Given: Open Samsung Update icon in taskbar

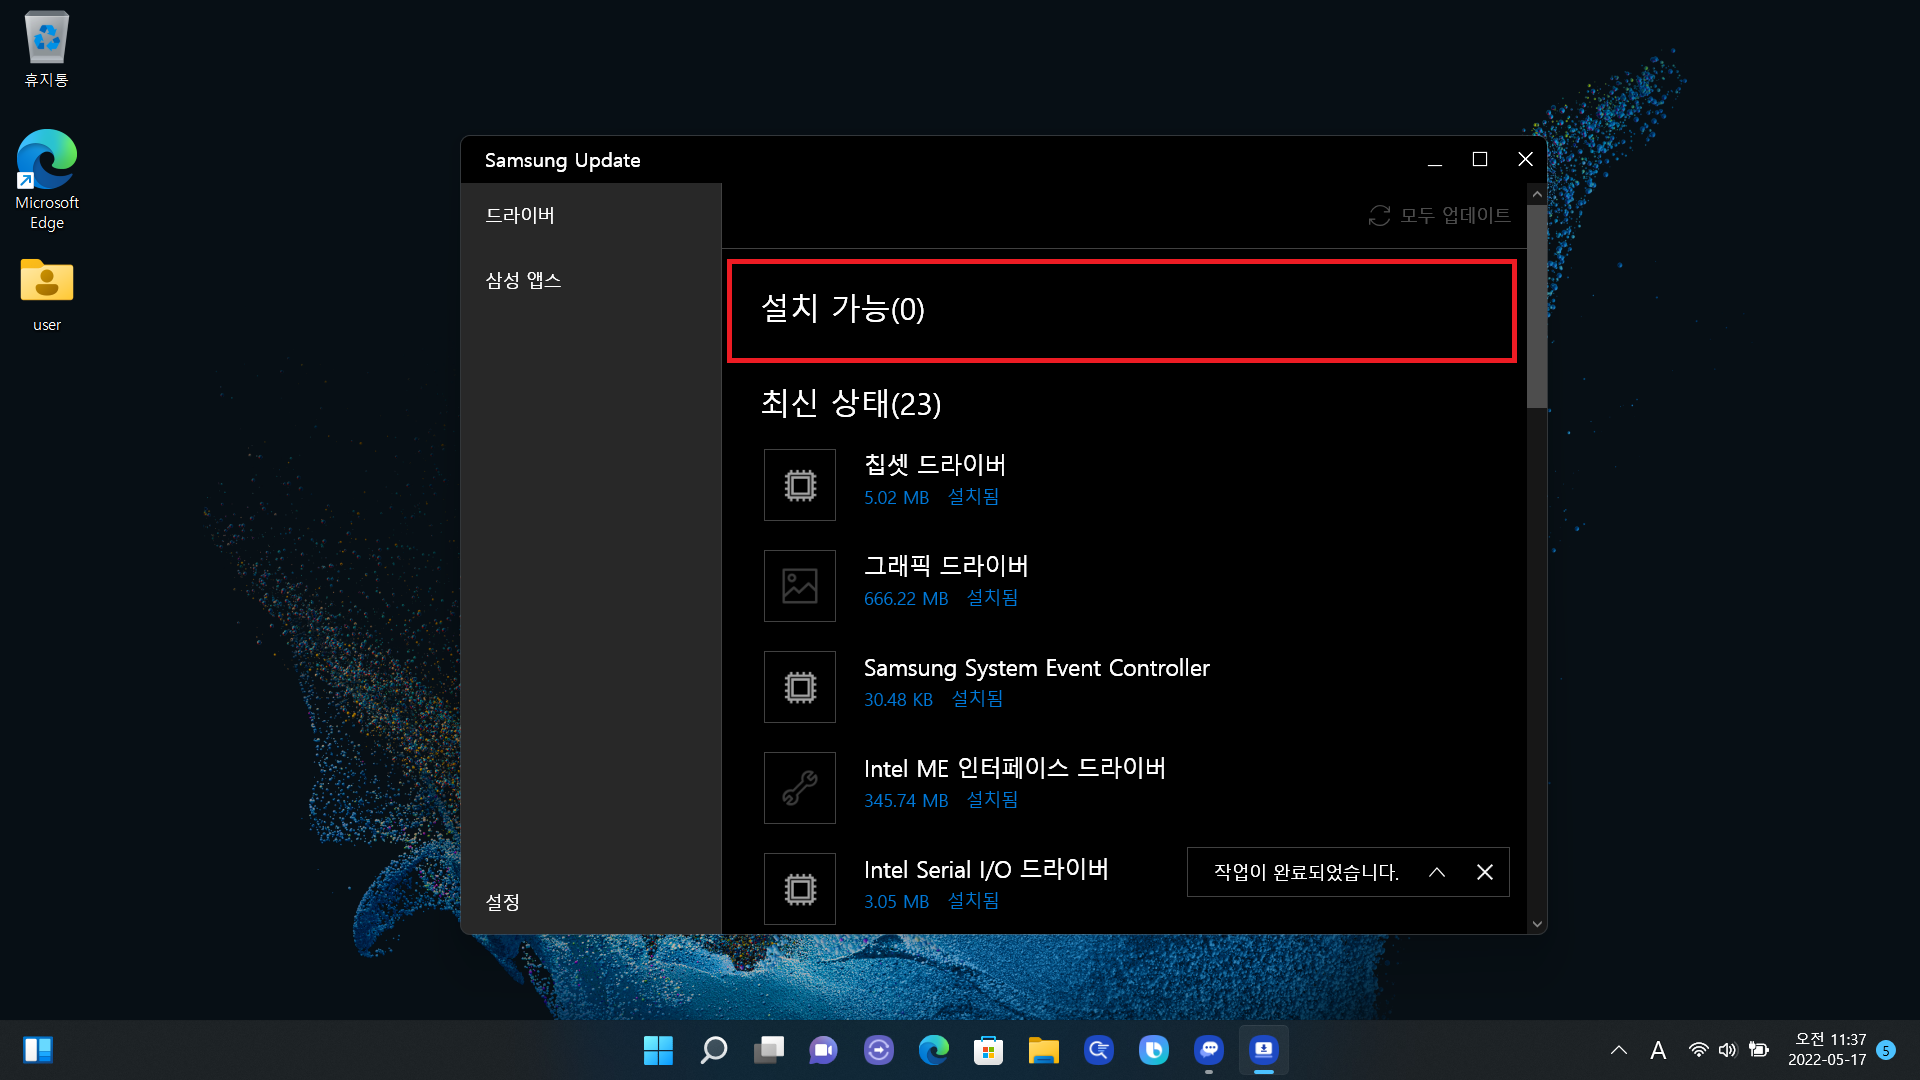Looking at the screenshot, I should point(1263,1050).
